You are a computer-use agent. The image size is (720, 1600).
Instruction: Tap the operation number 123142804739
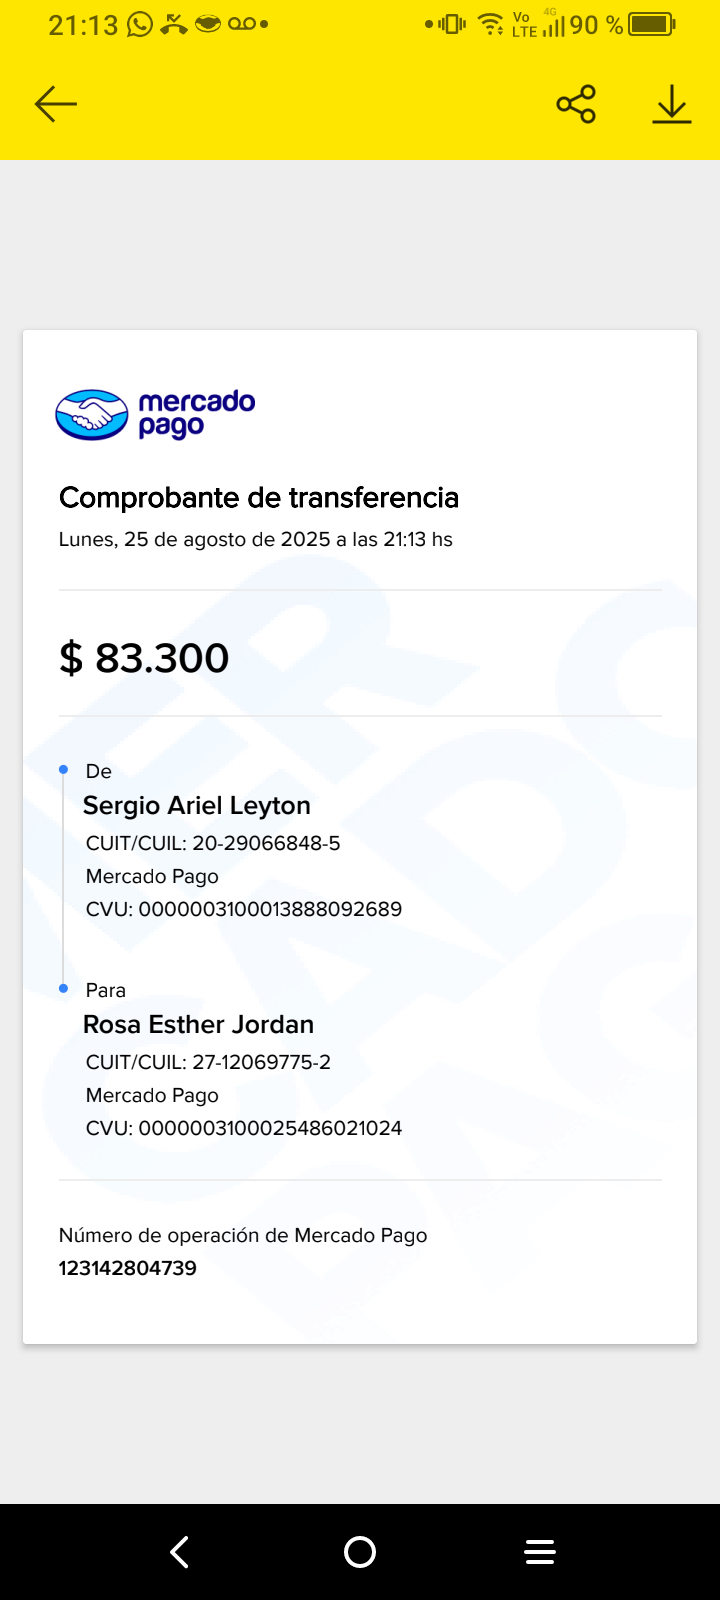[x=128, y=1268]
